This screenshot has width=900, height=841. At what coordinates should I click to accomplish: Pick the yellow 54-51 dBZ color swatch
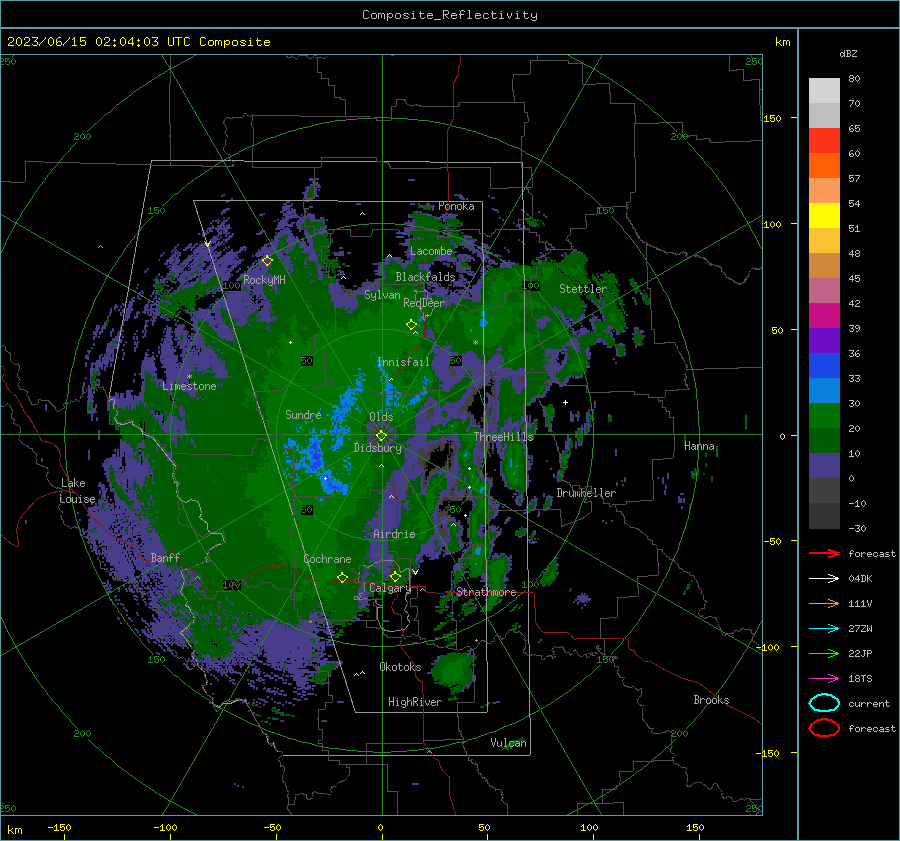click(x=824, y=216)
